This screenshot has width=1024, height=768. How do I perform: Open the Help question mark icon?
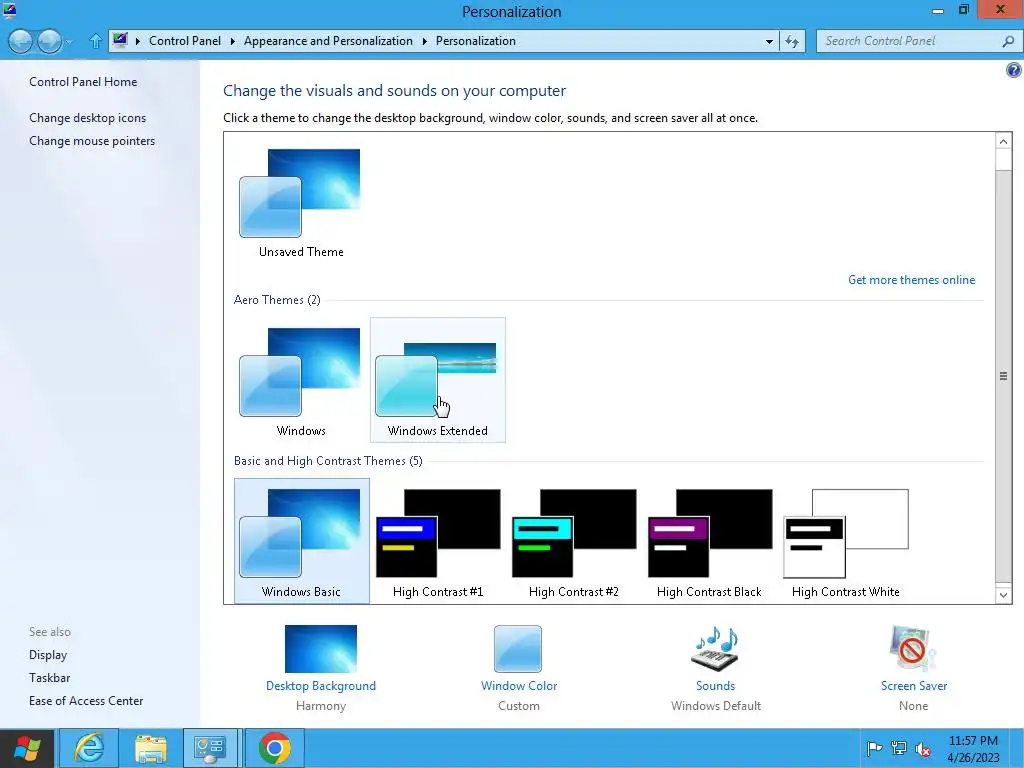click(x=1014, y=70)
